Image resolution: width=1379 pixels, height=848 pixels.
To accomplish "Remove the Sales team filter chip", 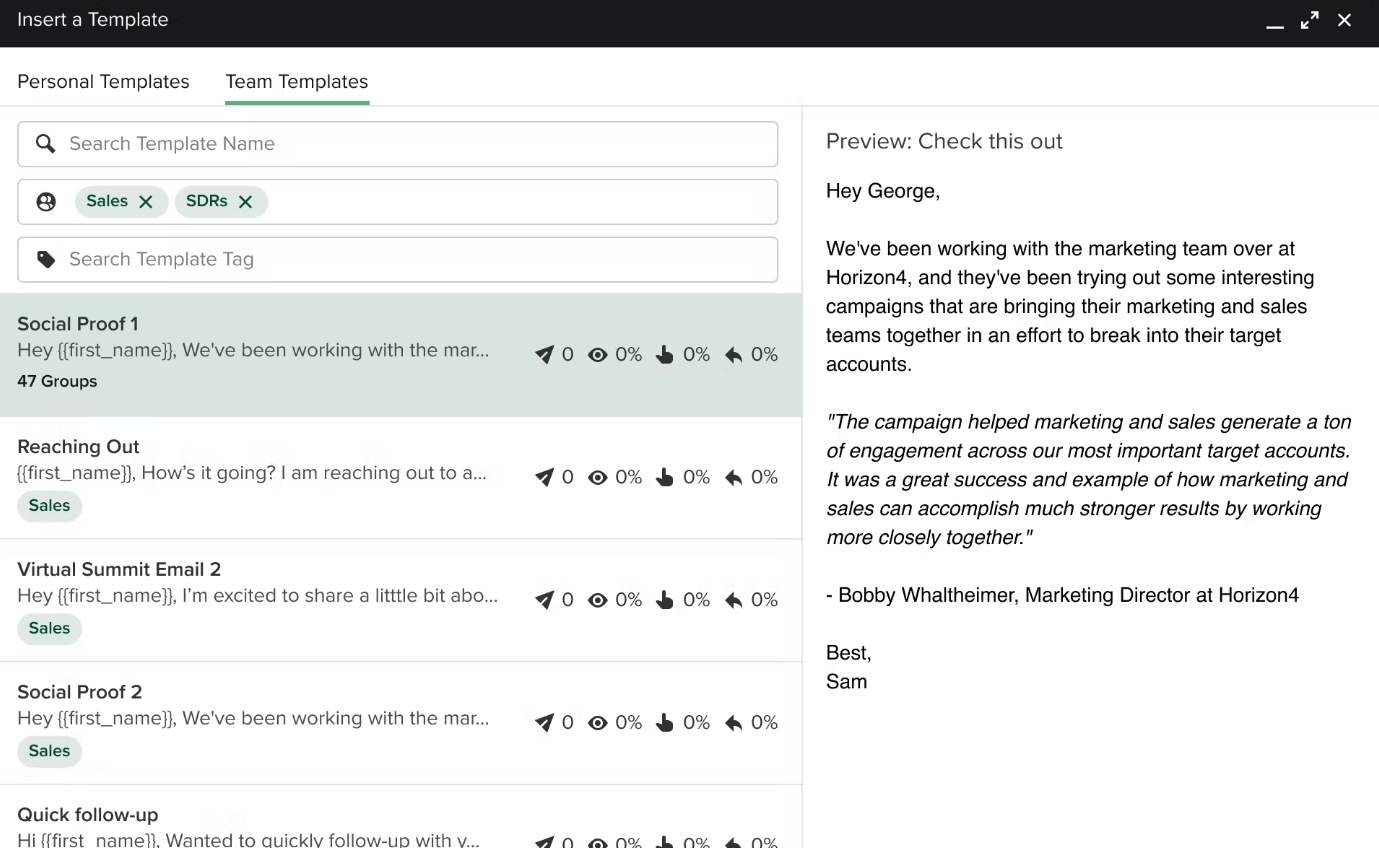I will (x=146, y=202).
